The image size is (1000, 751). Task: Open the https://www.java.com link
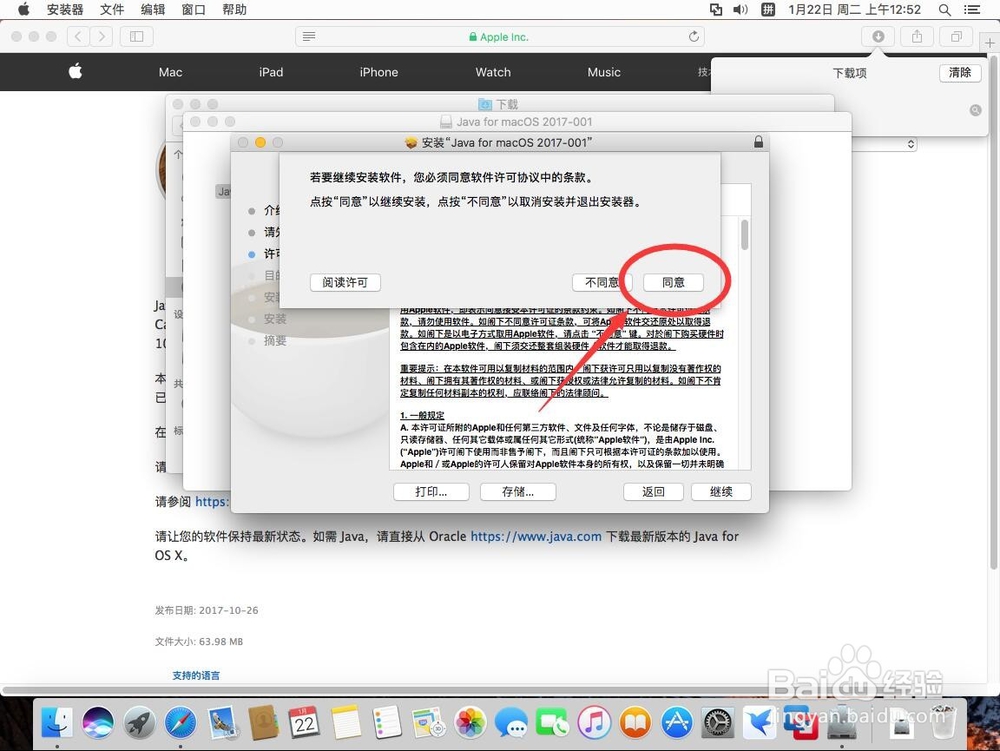[535, 536]
